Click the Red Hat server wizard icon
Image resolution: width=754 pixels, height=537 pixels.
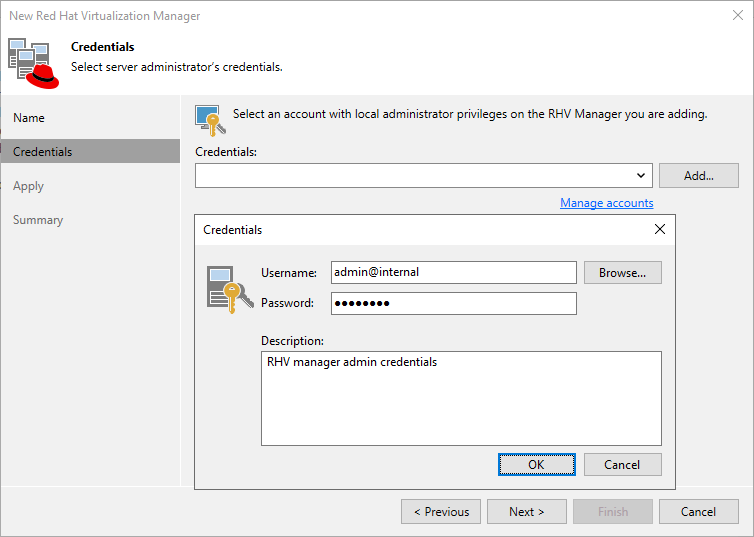[33, 62]
